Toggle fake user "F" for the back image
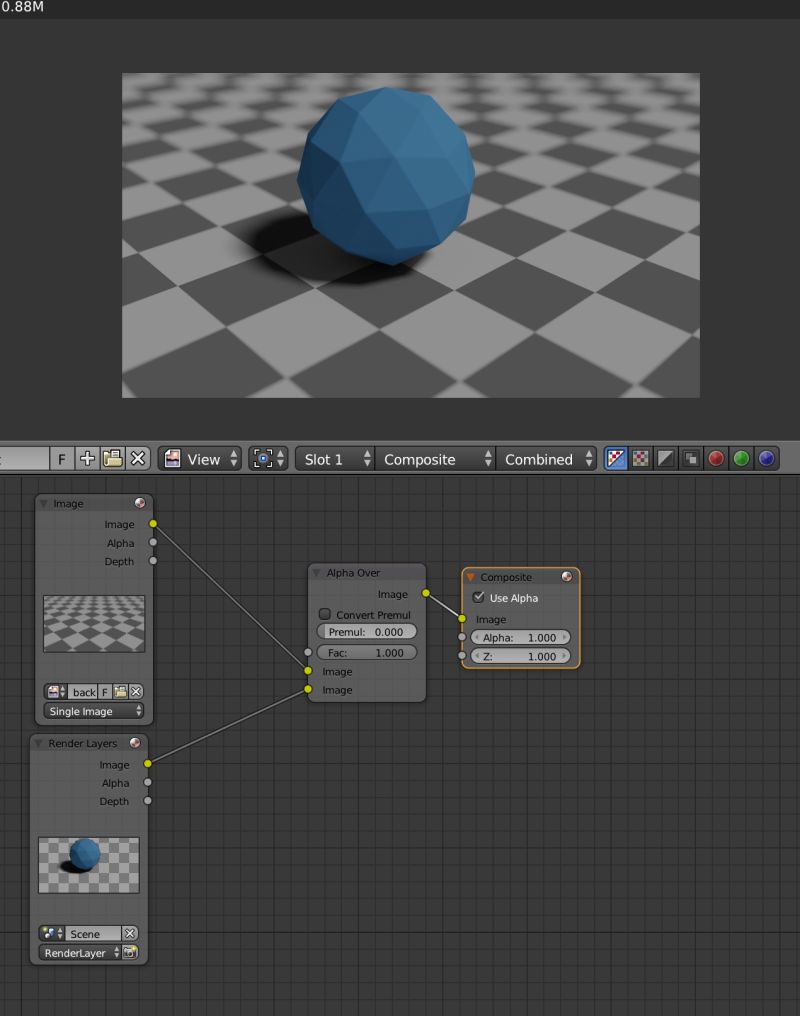This screenshot has width=800, height=1016. (x=104, y=691)
